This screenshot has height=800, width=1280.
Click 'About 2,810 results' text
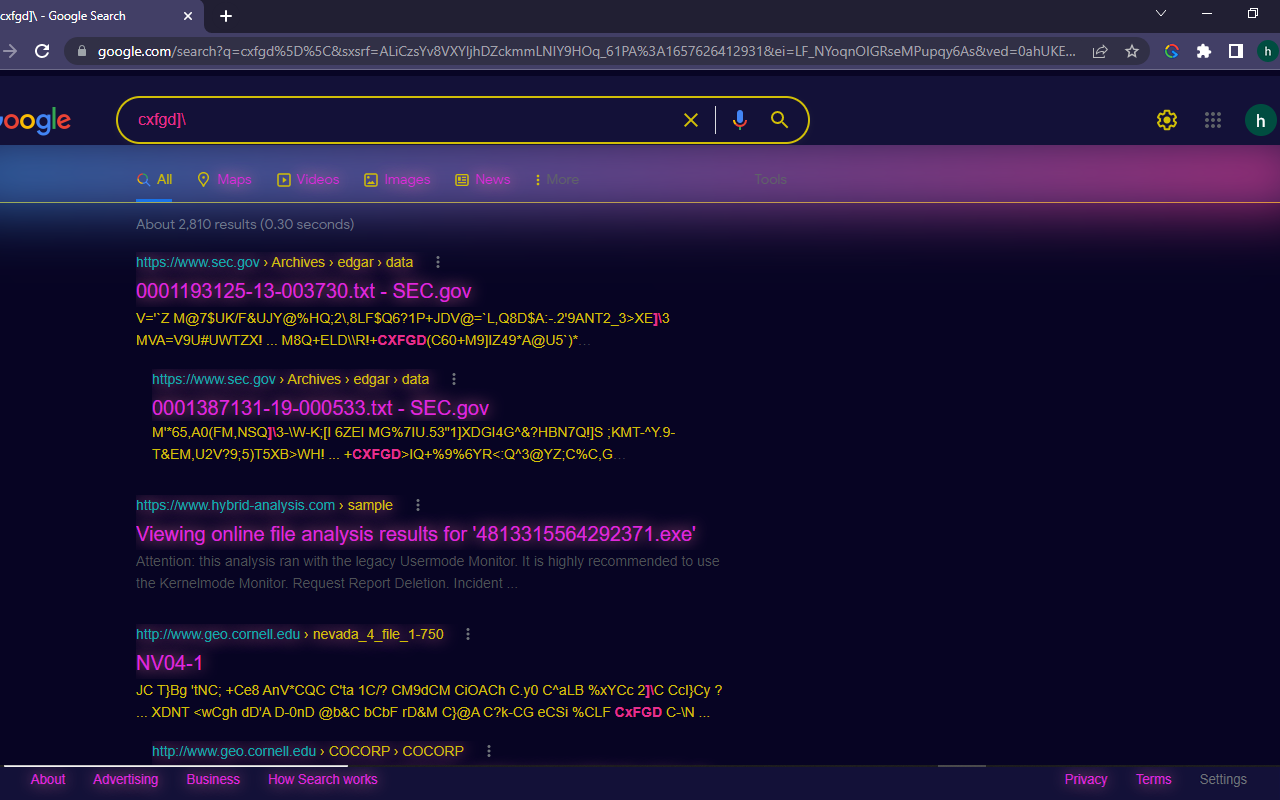245,224
